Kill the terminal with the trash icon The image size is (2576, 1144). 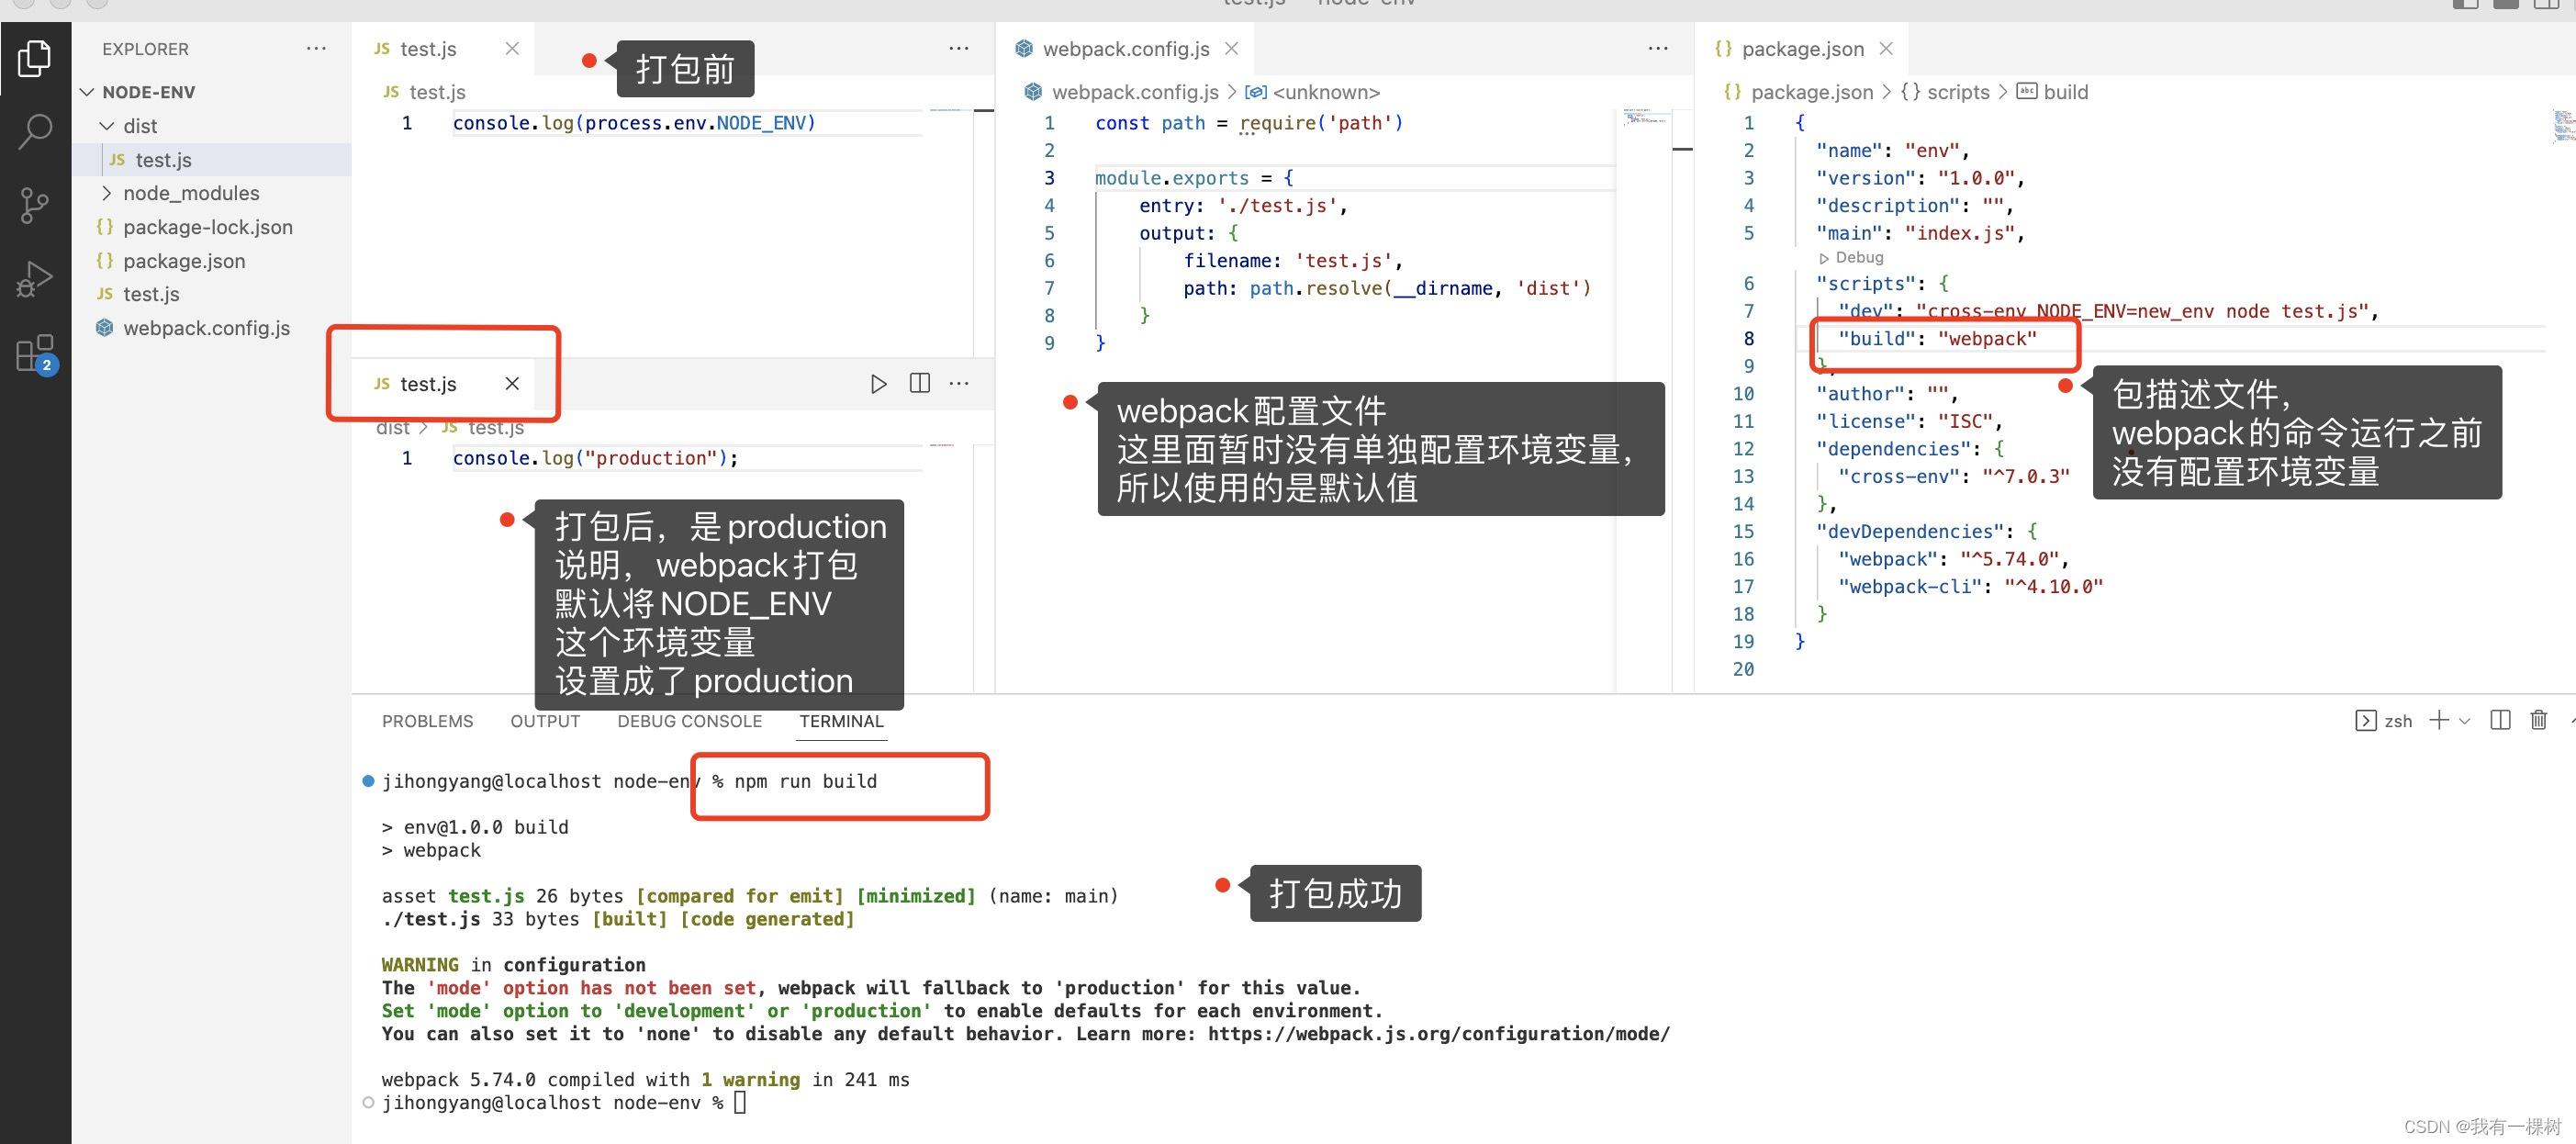(2539, 720)
